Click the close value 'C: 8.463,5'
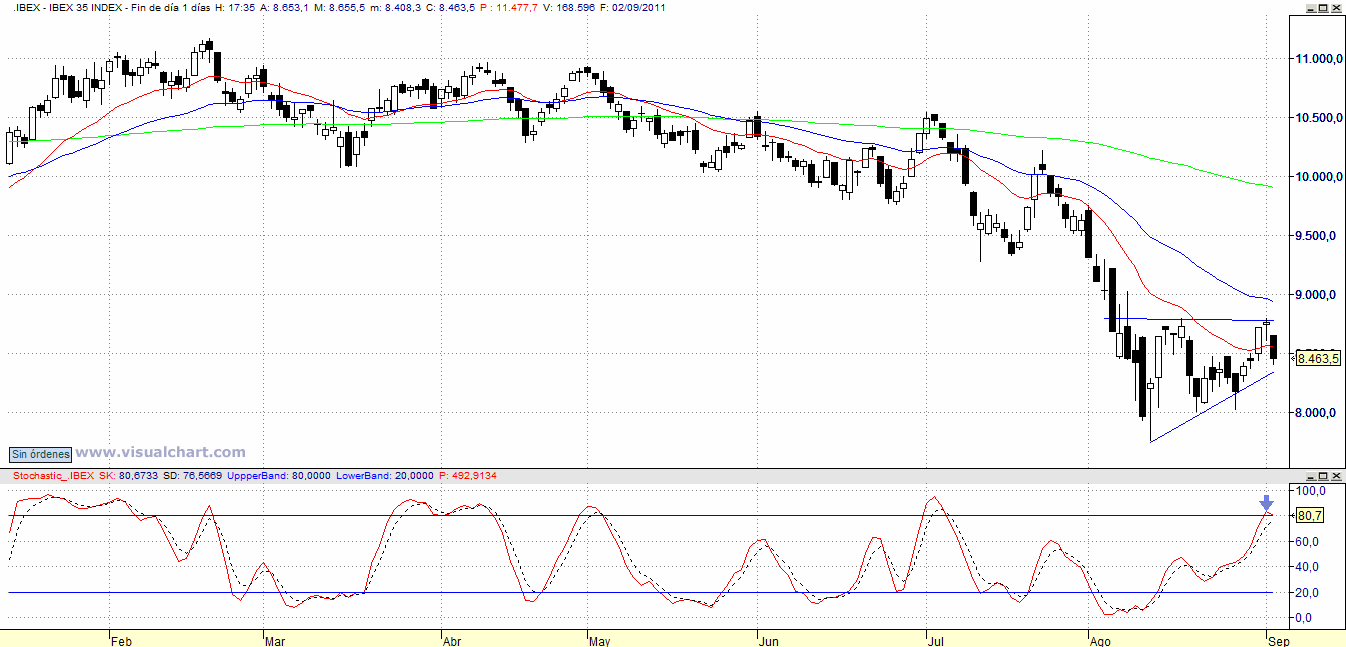The height and width of the screenshot is (647, 1346). pyautogui.click(x=450, y=7)
